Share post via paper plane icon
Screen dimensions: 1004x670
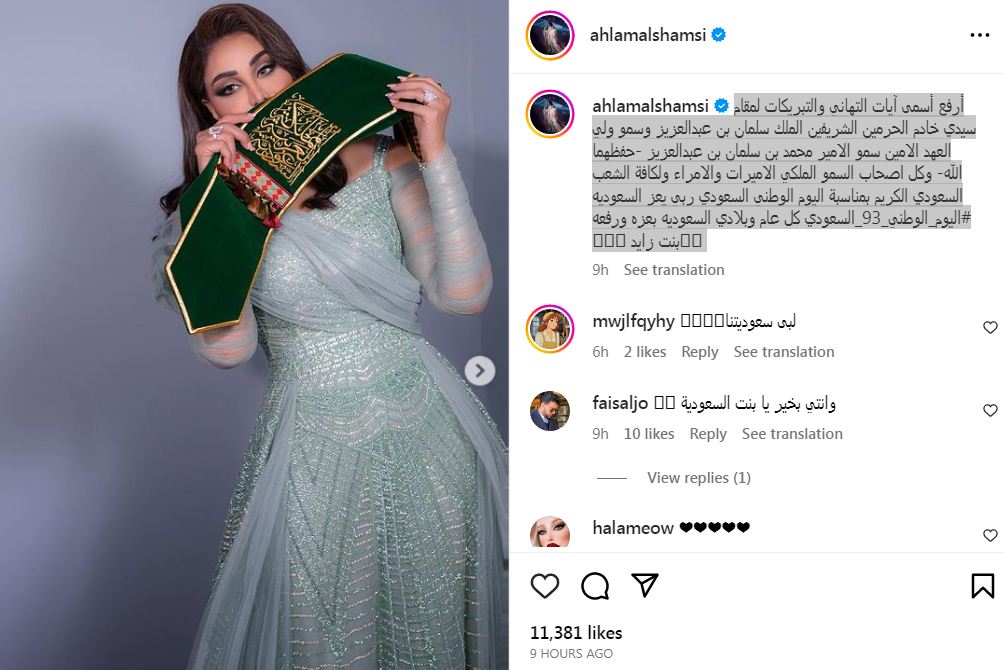tap(645, 585)
